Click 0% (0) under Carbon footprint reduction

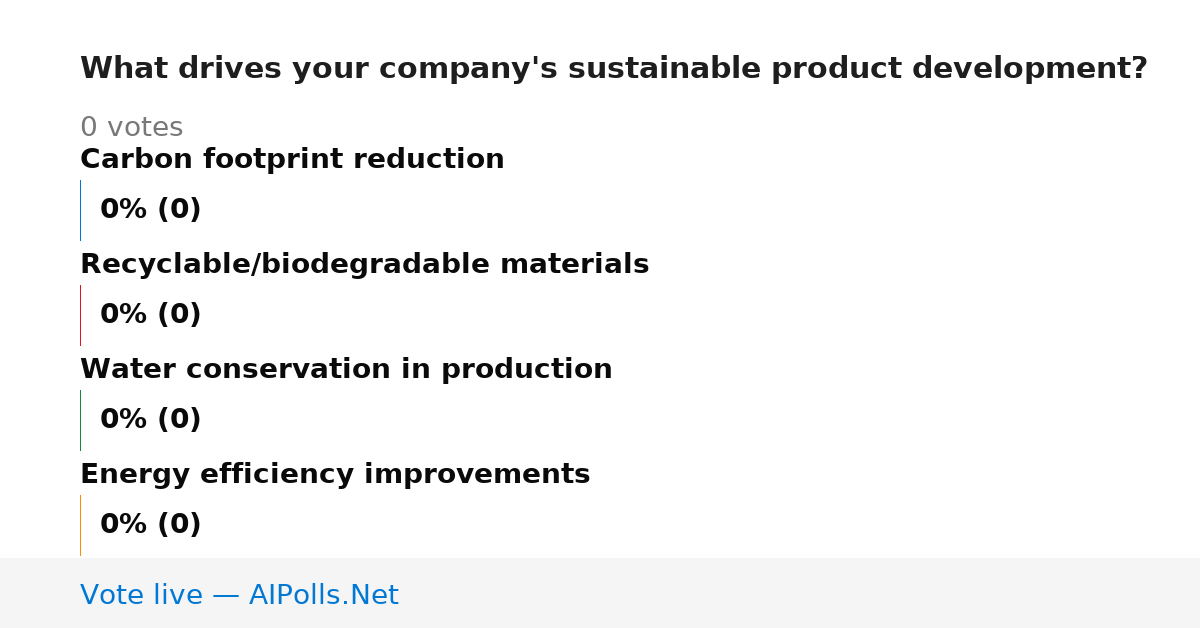point(151,209)
